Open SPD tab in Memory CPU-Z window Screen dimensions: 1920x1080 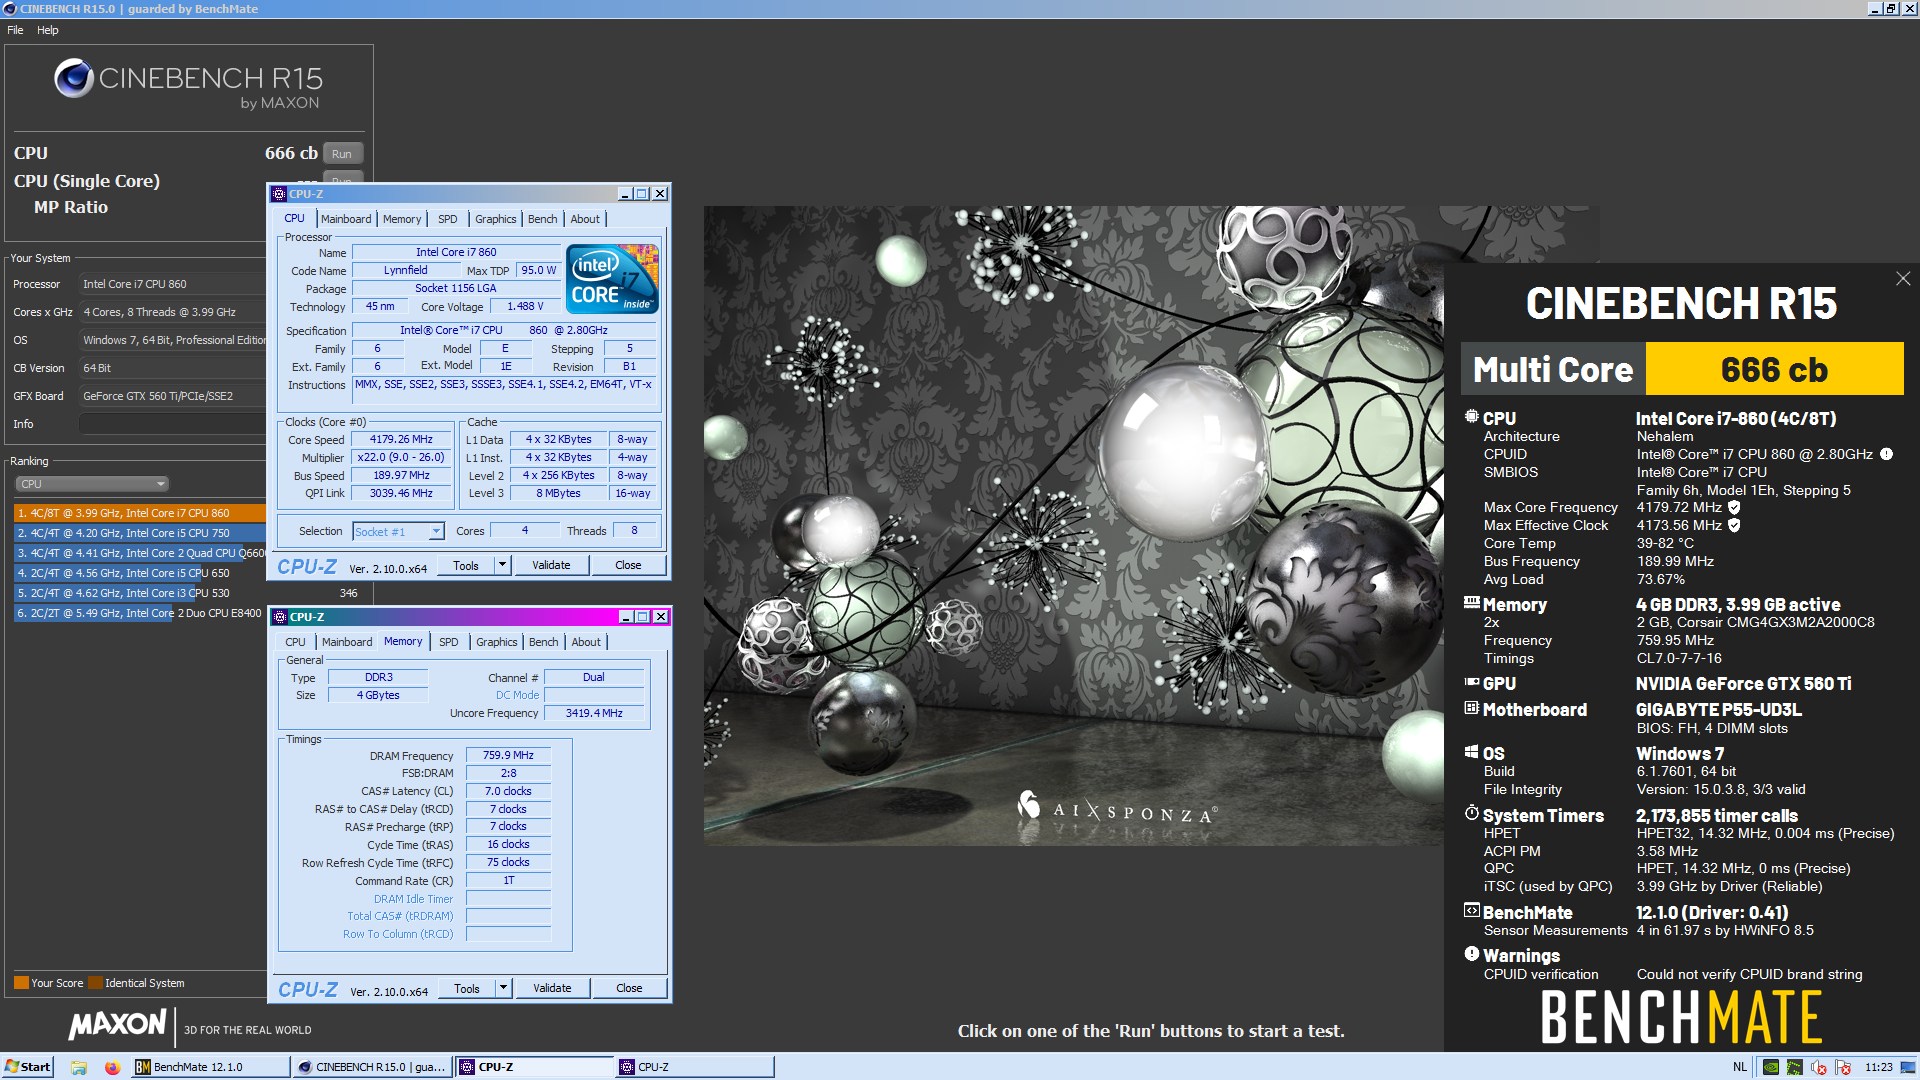(449, 642)
